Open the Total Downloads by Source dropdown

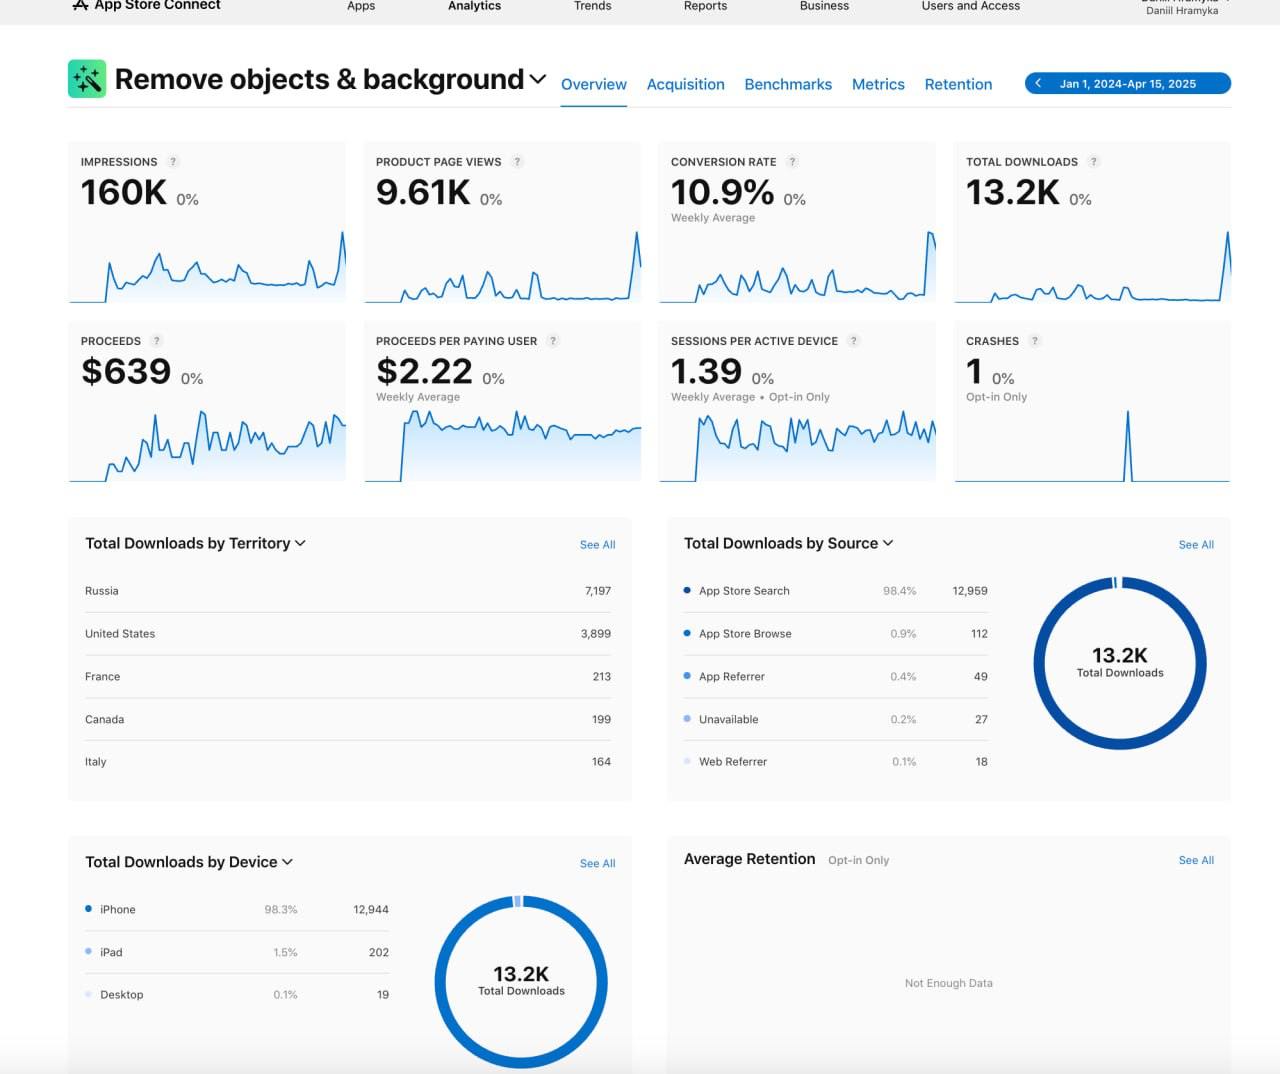[887, 543]
